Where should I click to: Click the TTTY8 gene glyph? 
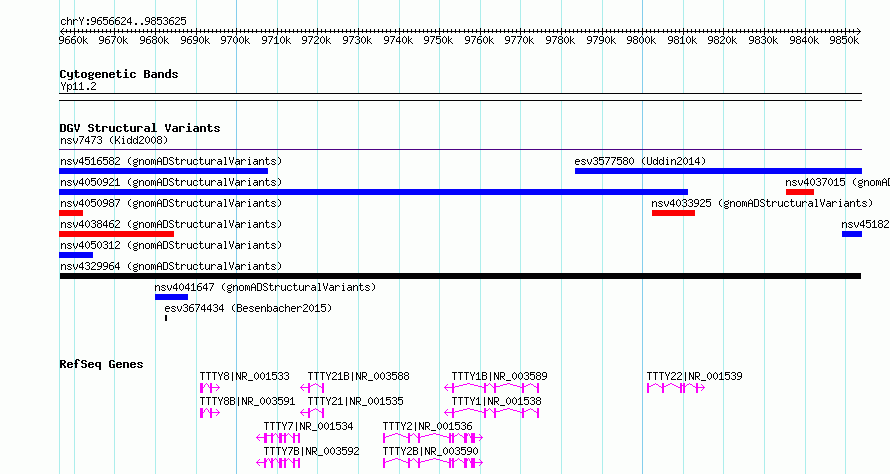click(209, 388)
